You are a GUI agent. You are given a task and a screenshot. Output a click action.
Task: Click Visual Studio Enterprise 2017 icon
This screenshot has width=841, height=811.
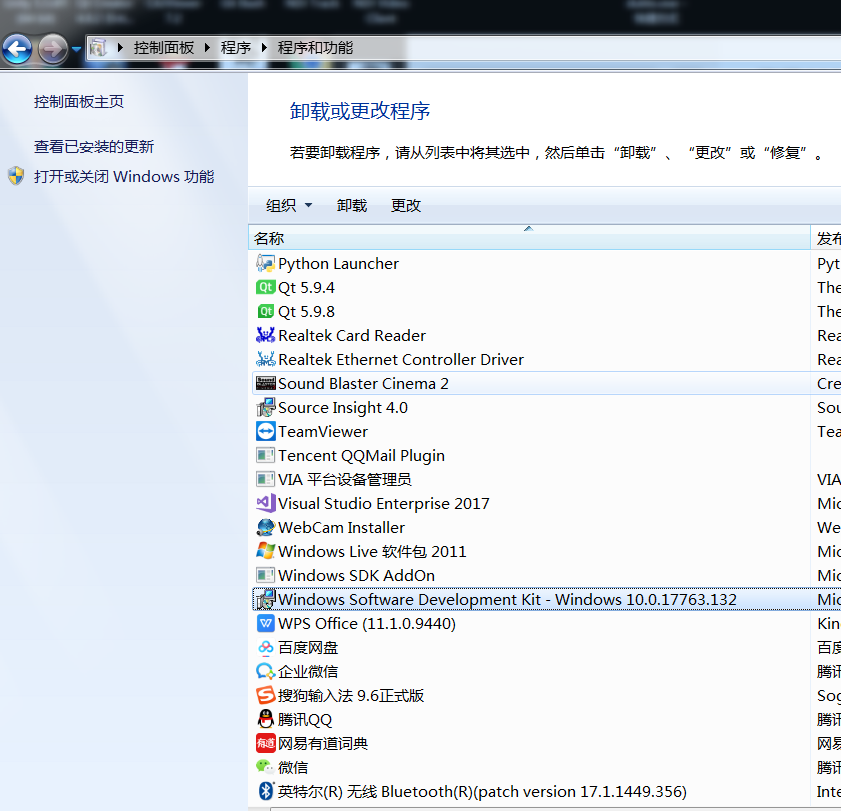click(265, 503)
